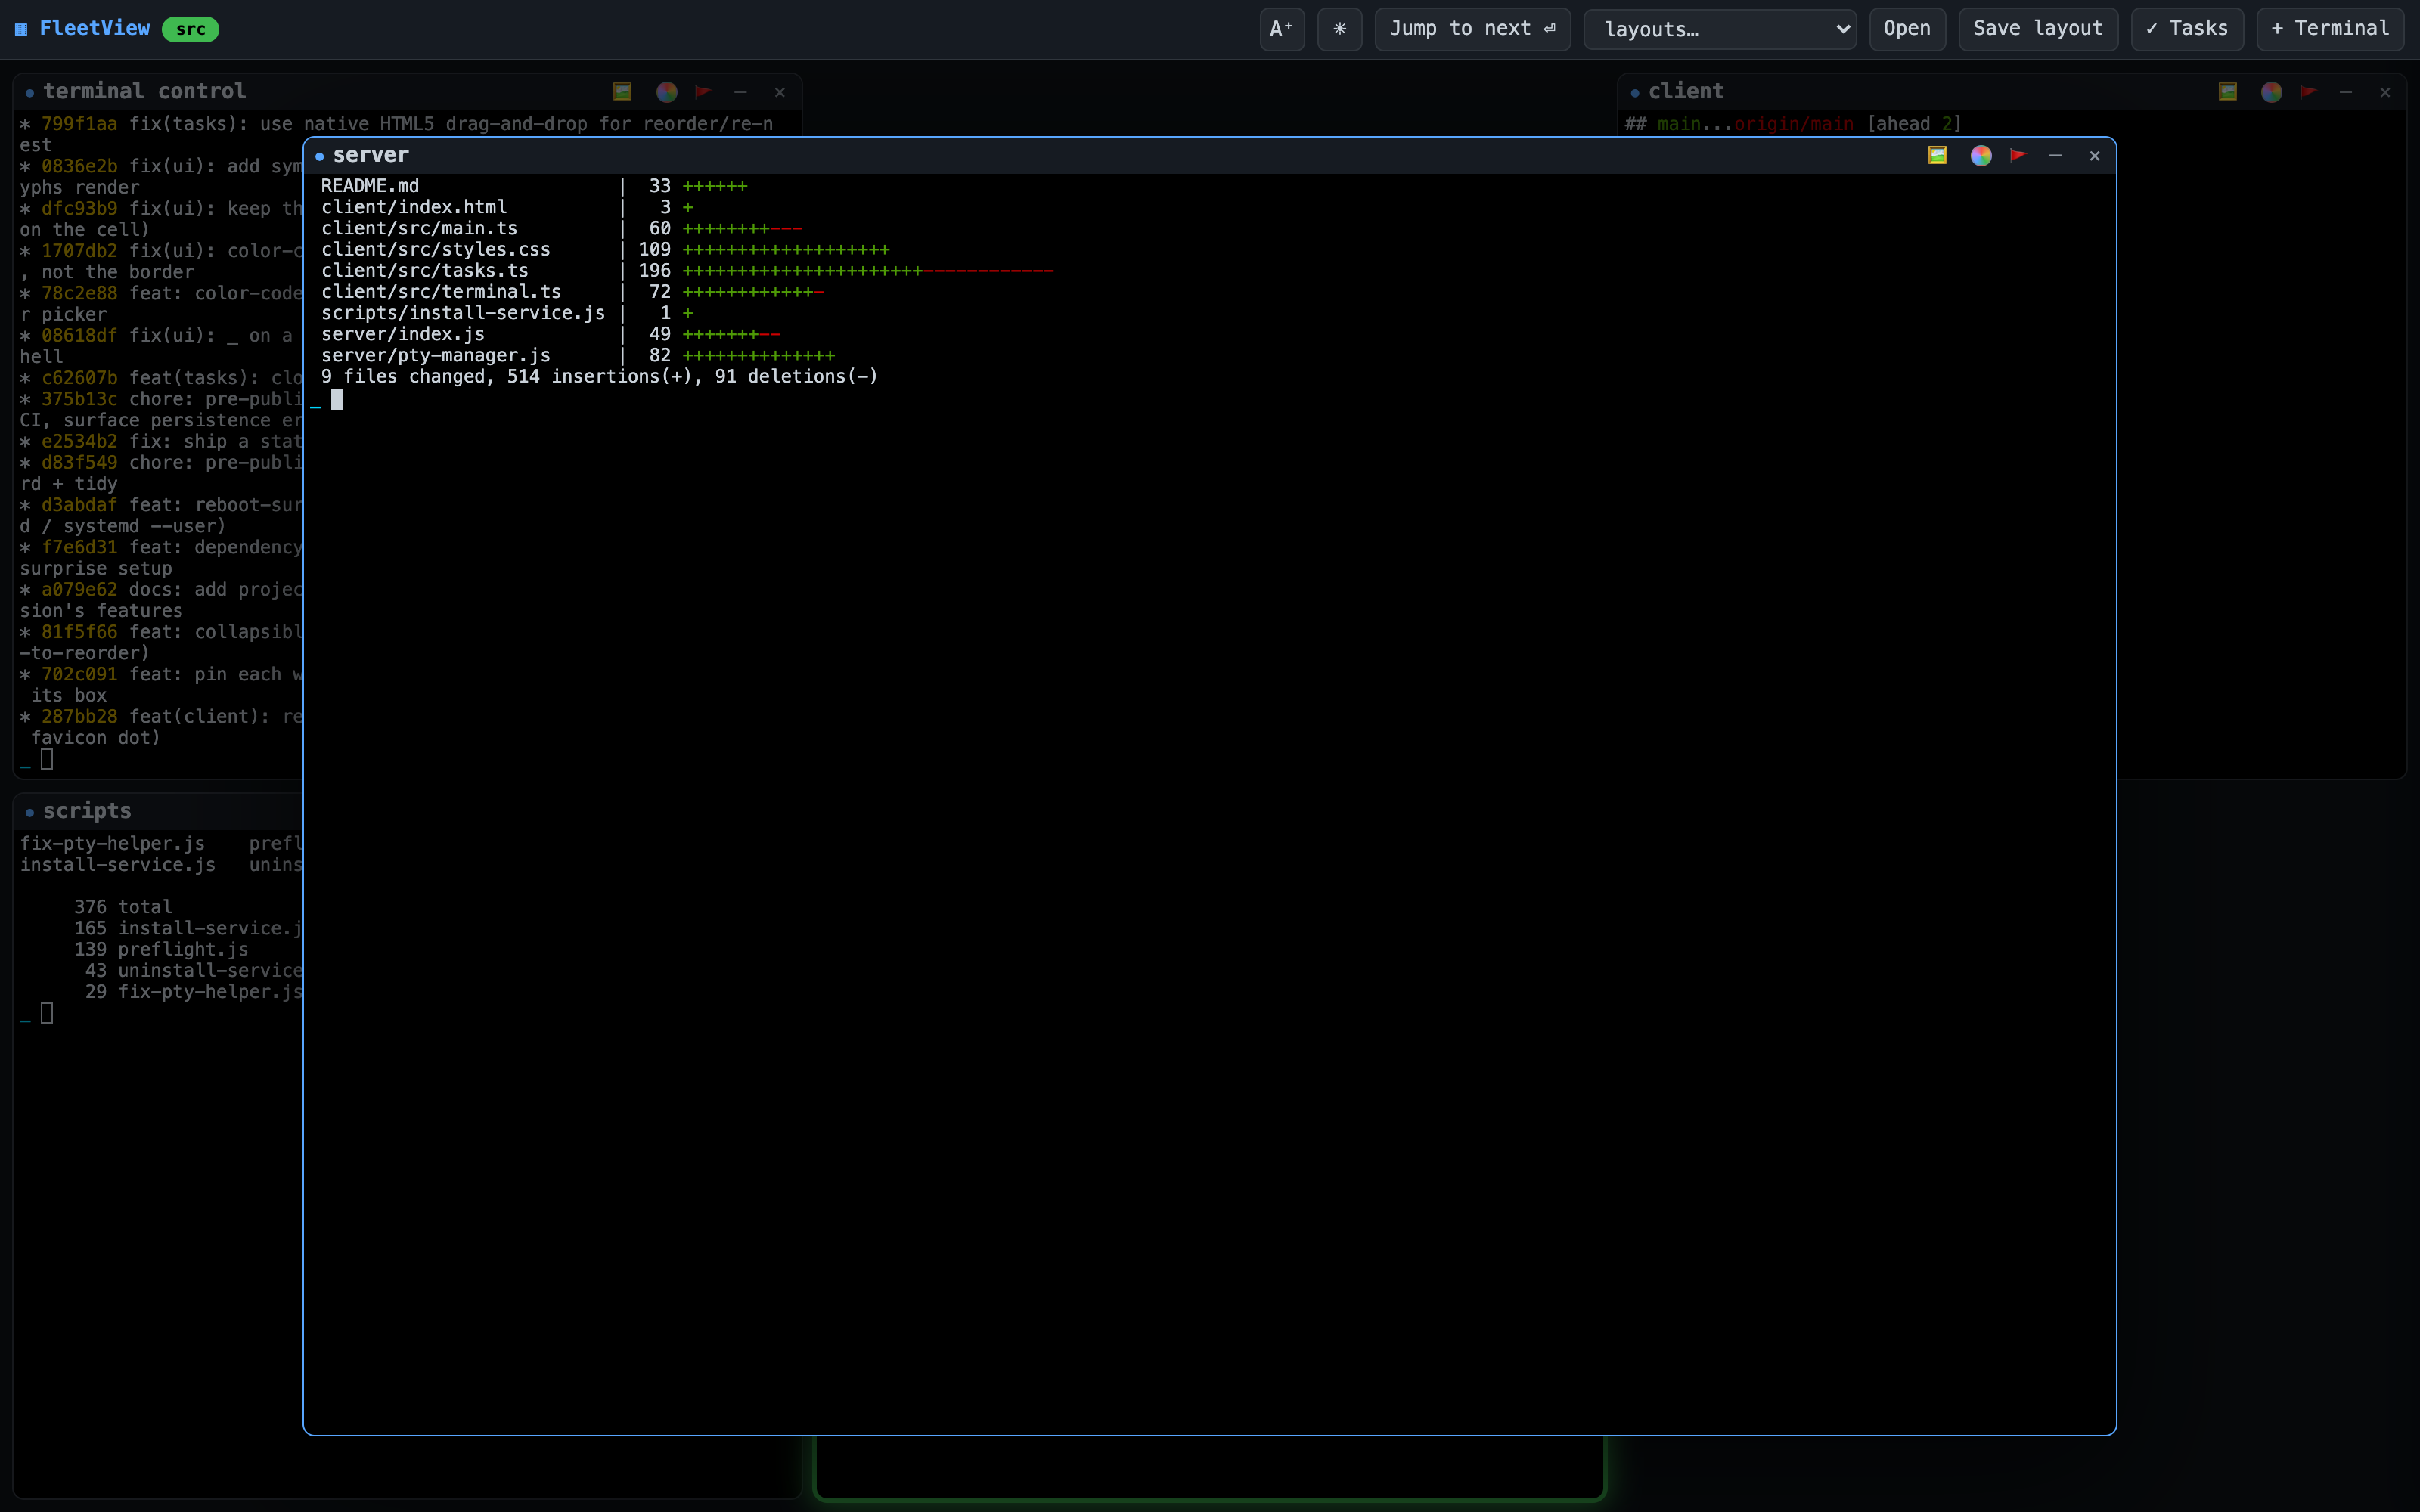Click picture frame icon in client window
2420x1512 pixels.
tap(2227, 92)
